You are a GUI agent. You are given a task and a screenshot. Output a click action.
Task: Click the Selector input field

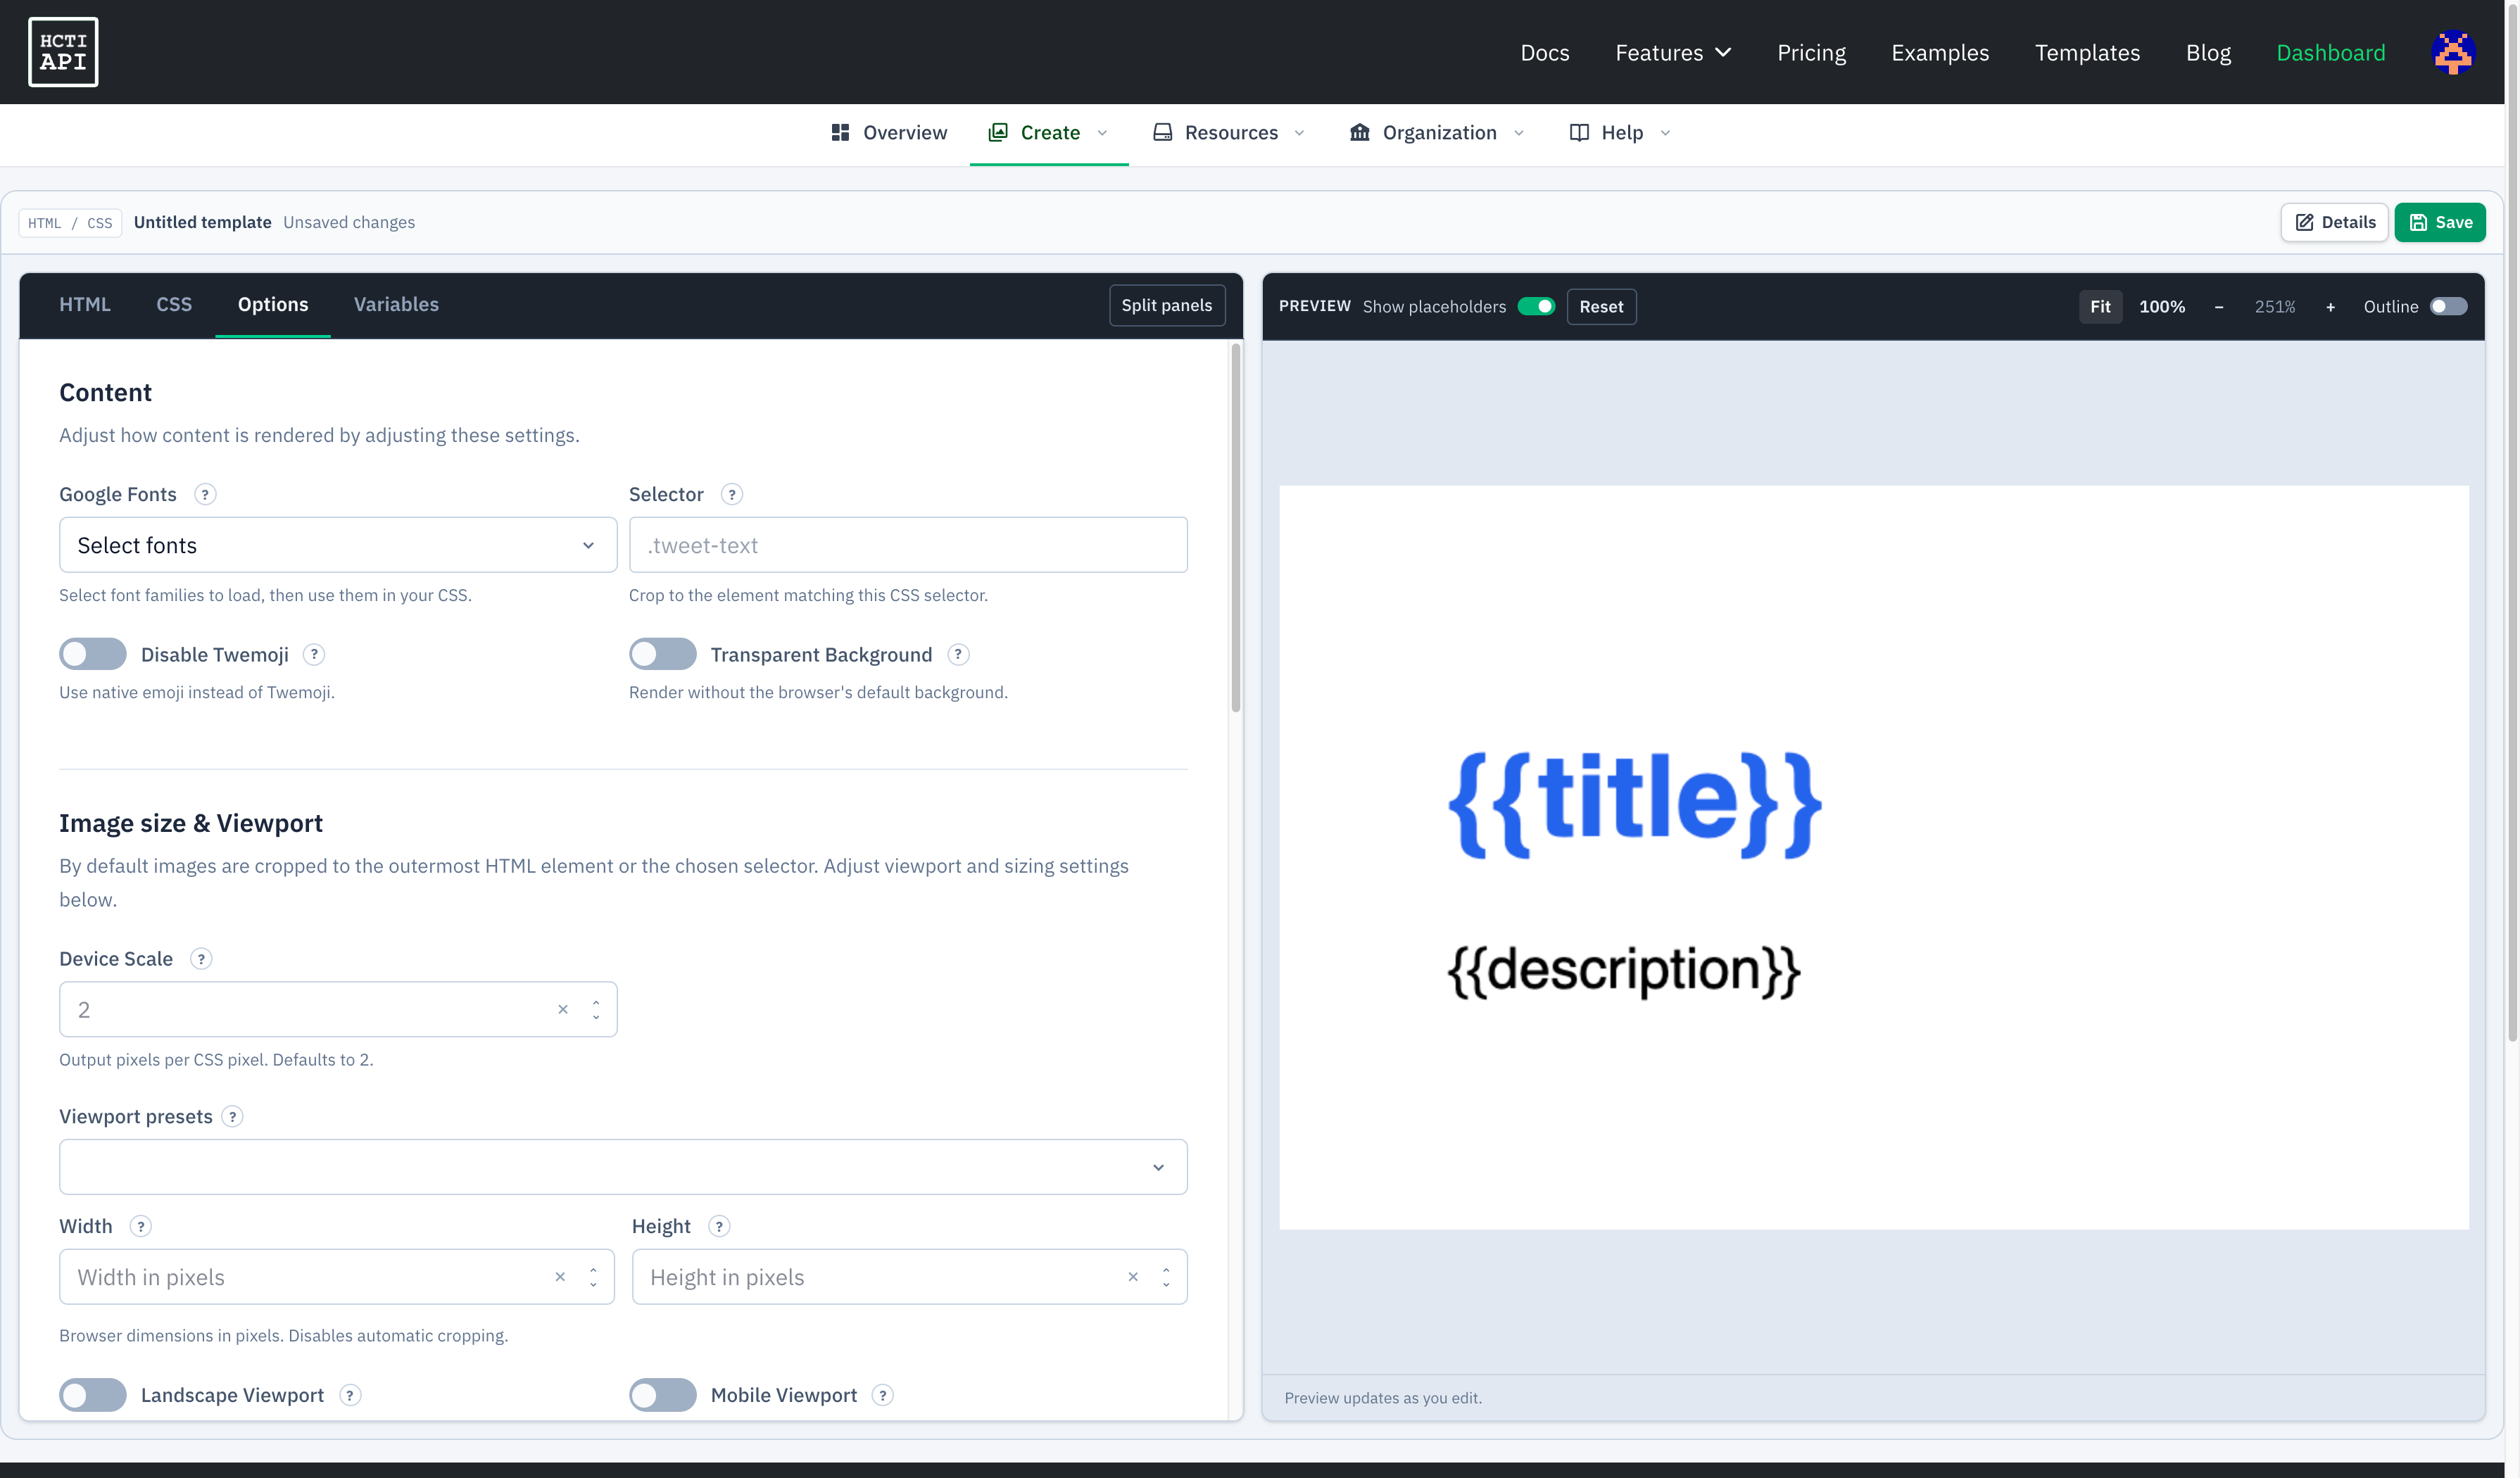click(x=908, y=545)
